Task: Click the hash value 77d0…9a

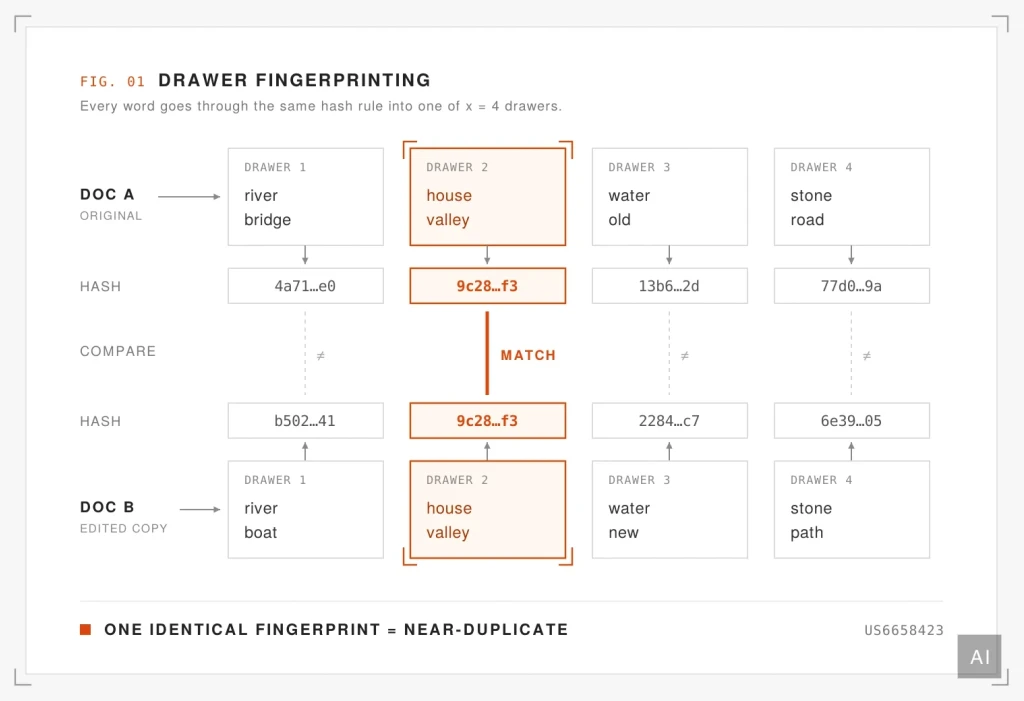Action: pyautogui.click(x=852, y=286)
